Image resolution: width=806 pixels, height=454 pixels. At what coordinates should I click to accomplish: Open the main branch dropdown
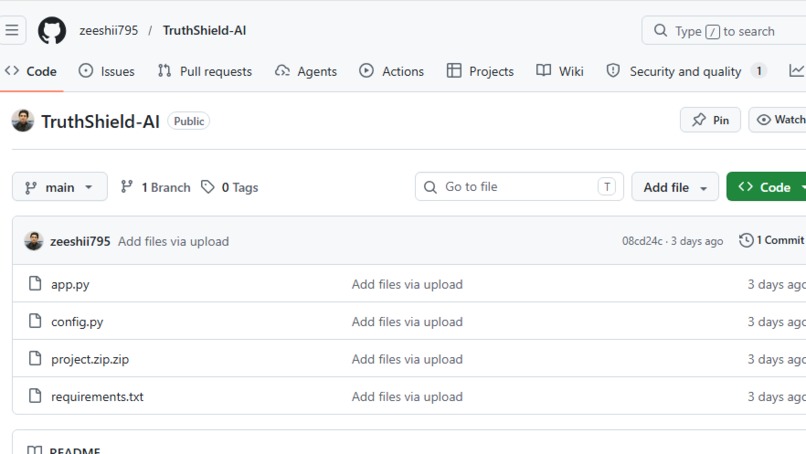(x=60, y=187)
